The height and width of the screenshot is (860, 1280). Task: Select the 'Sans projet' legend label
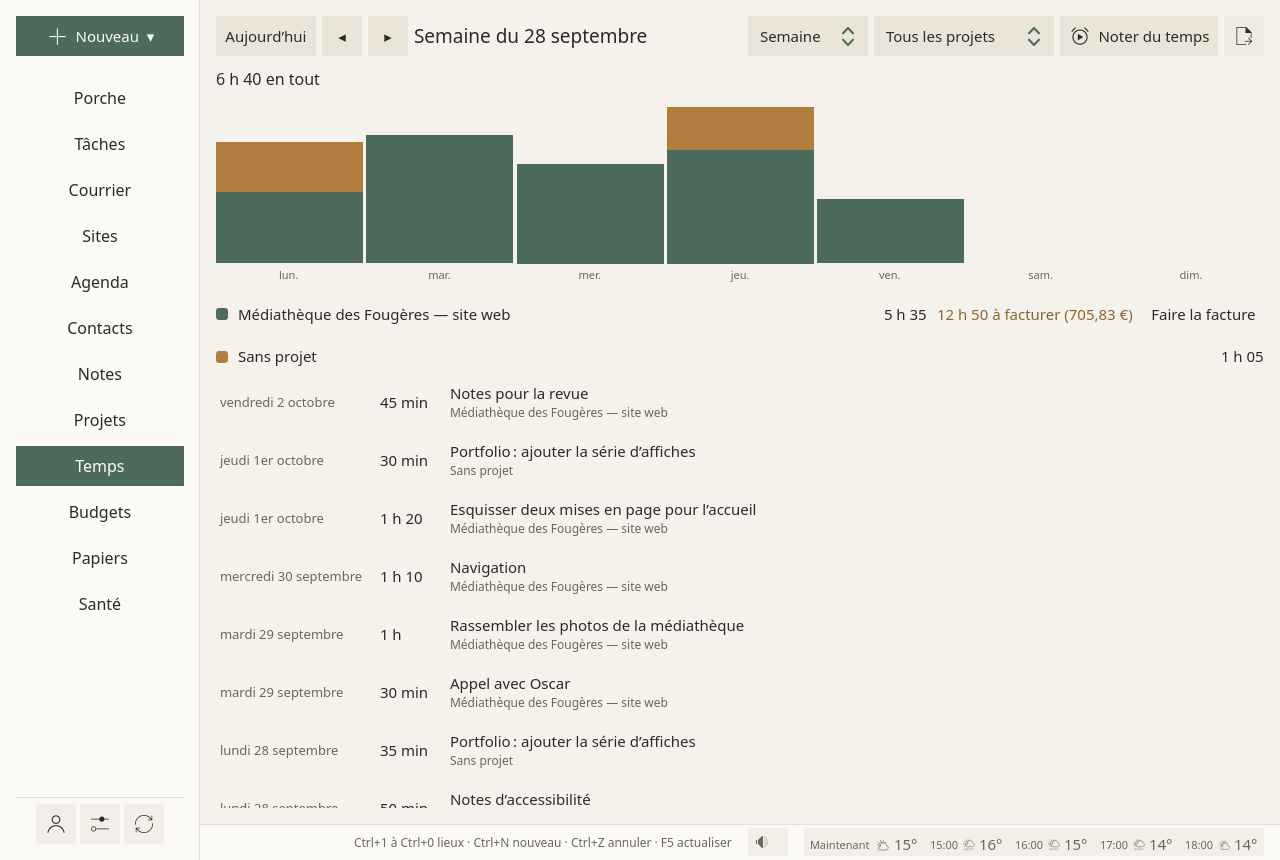(x=277, y=357)
